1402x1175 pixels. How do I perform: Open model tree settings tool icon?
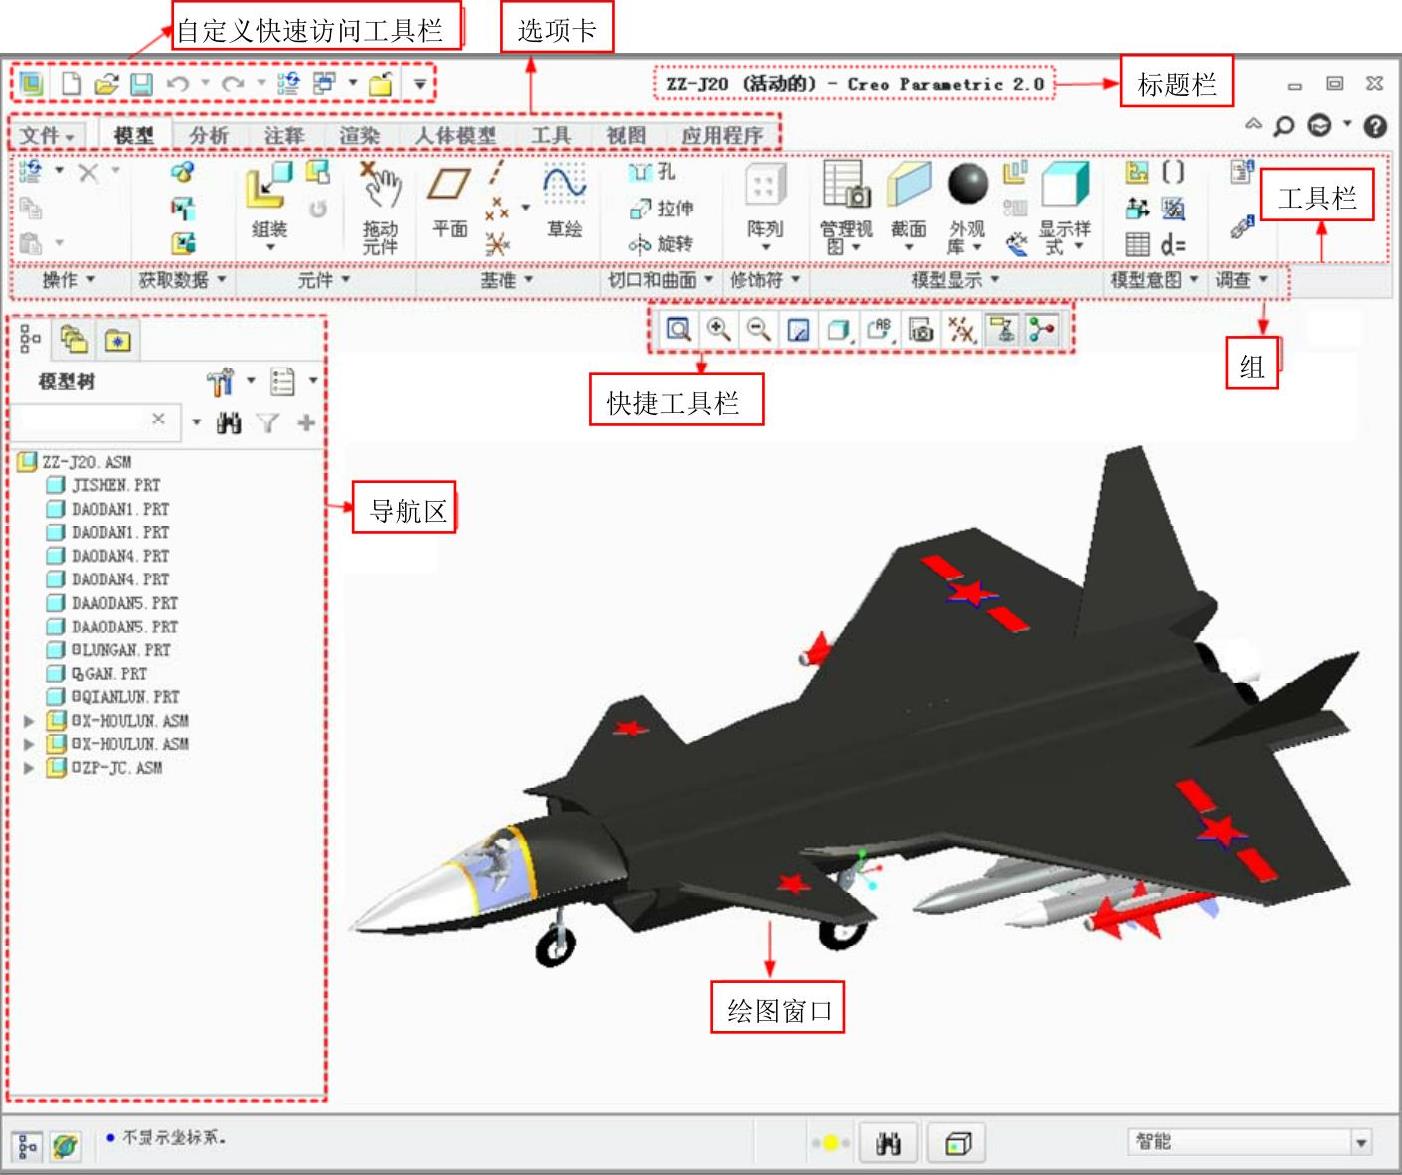pos(220,382)
